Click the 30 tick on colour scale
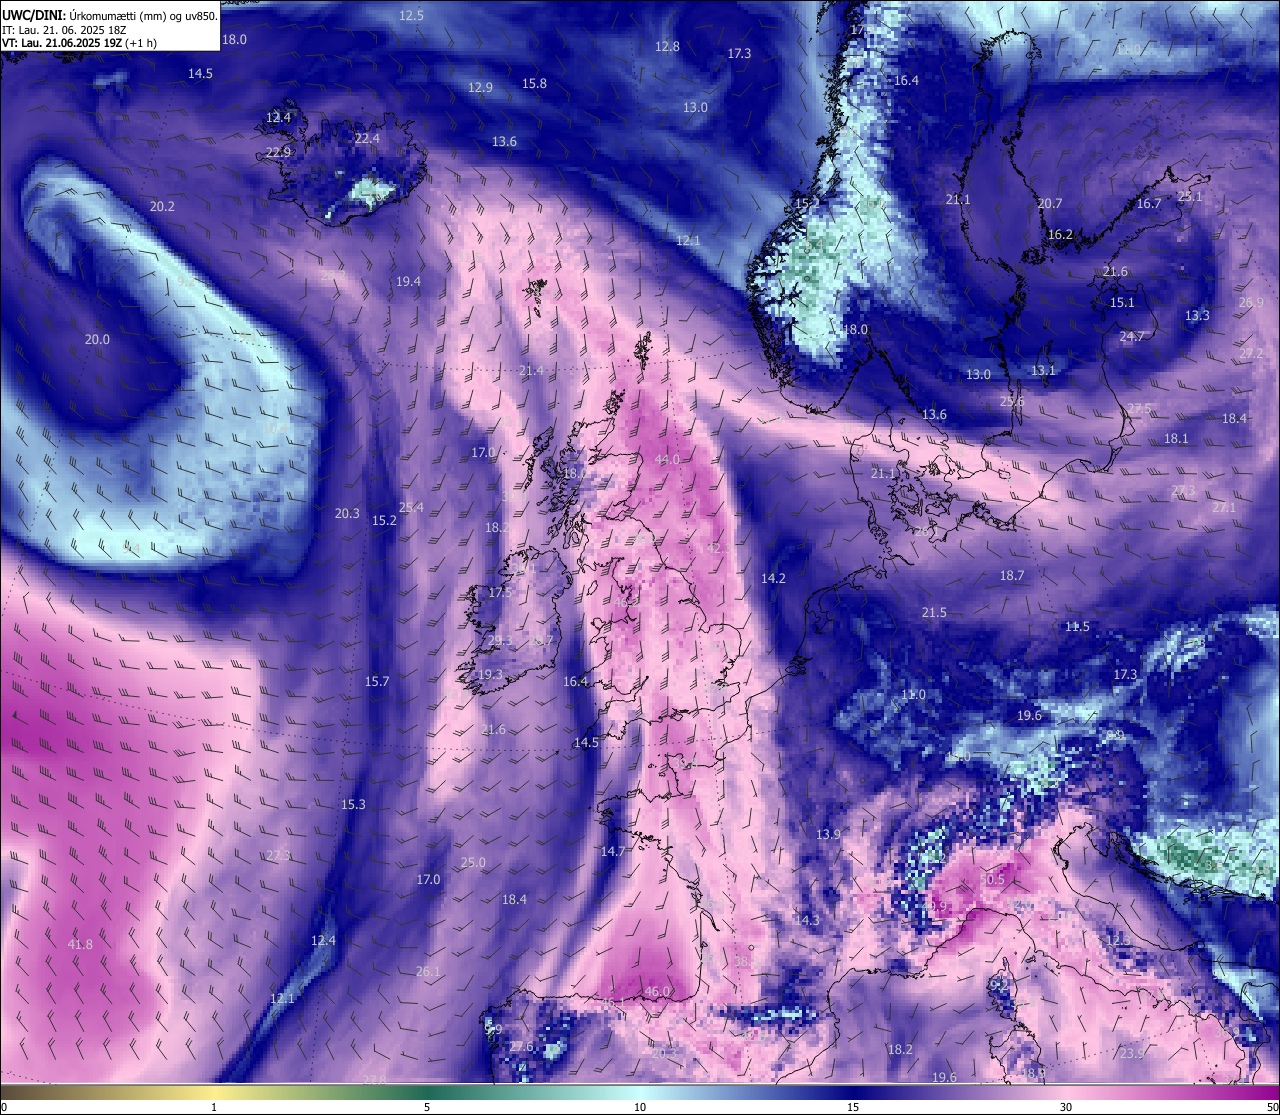 (1066, 1107)
